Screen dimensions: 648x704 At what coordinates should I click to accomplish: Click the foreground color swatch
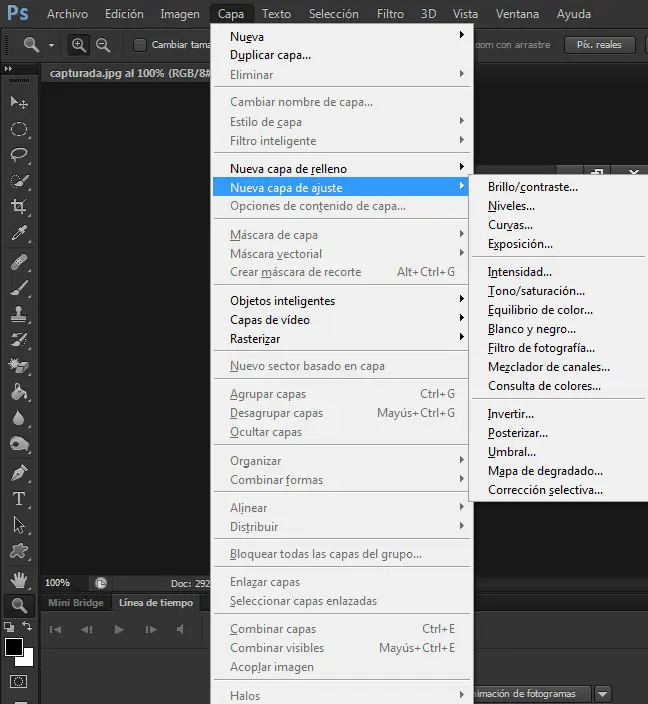tap(13, 647)
